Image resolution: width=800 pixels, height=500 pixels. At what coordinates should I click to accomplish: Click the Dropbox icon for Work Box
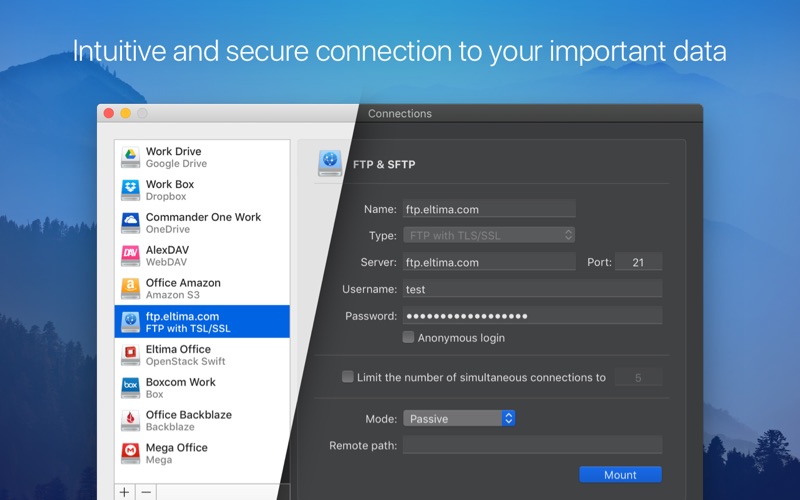[x=131, y=190]
